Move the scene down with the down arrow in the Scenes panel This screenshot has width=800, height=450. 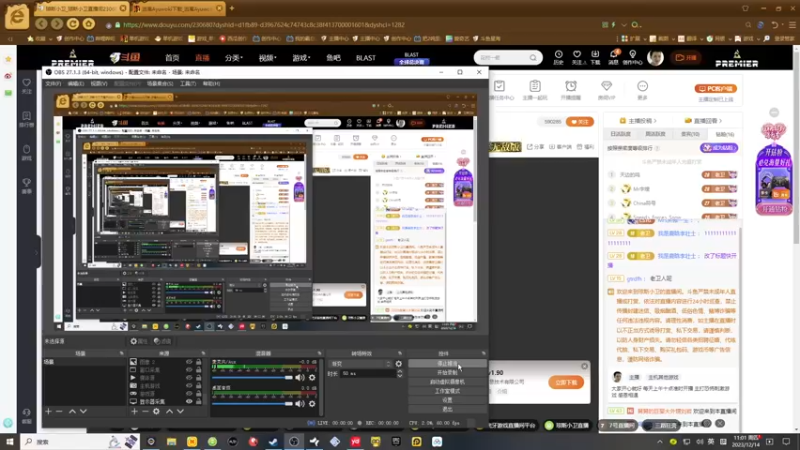click(83, 411)
